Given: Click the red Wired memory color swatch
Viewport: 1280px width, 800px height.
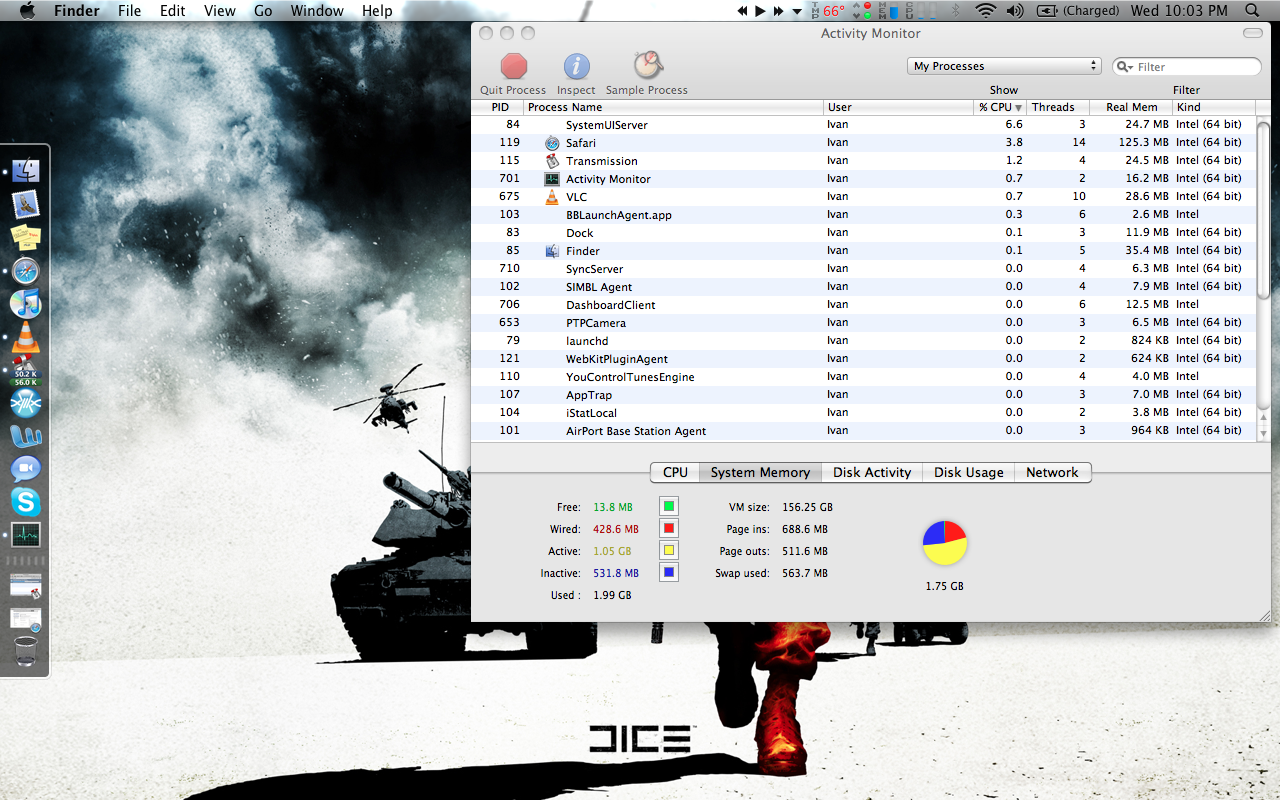Looking at the screenshot, I should 669,529.
